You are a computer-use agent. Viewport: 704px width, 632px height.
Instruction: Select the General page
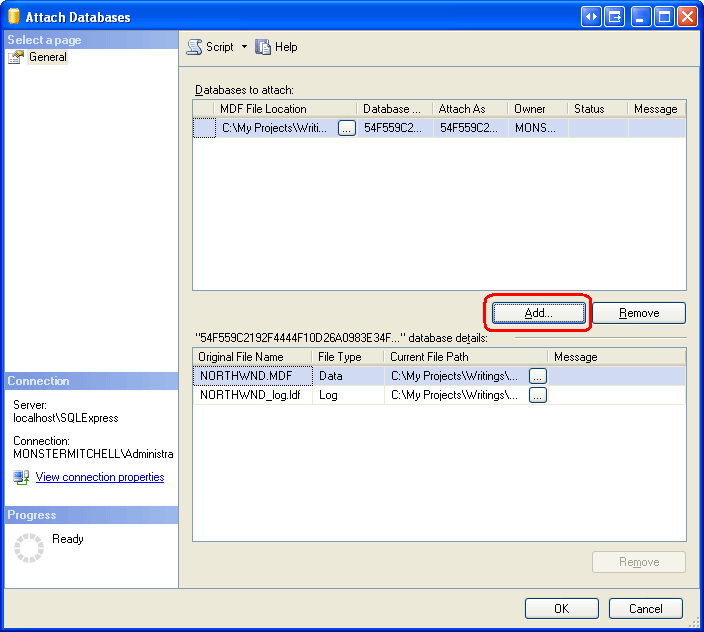(47, 57)
